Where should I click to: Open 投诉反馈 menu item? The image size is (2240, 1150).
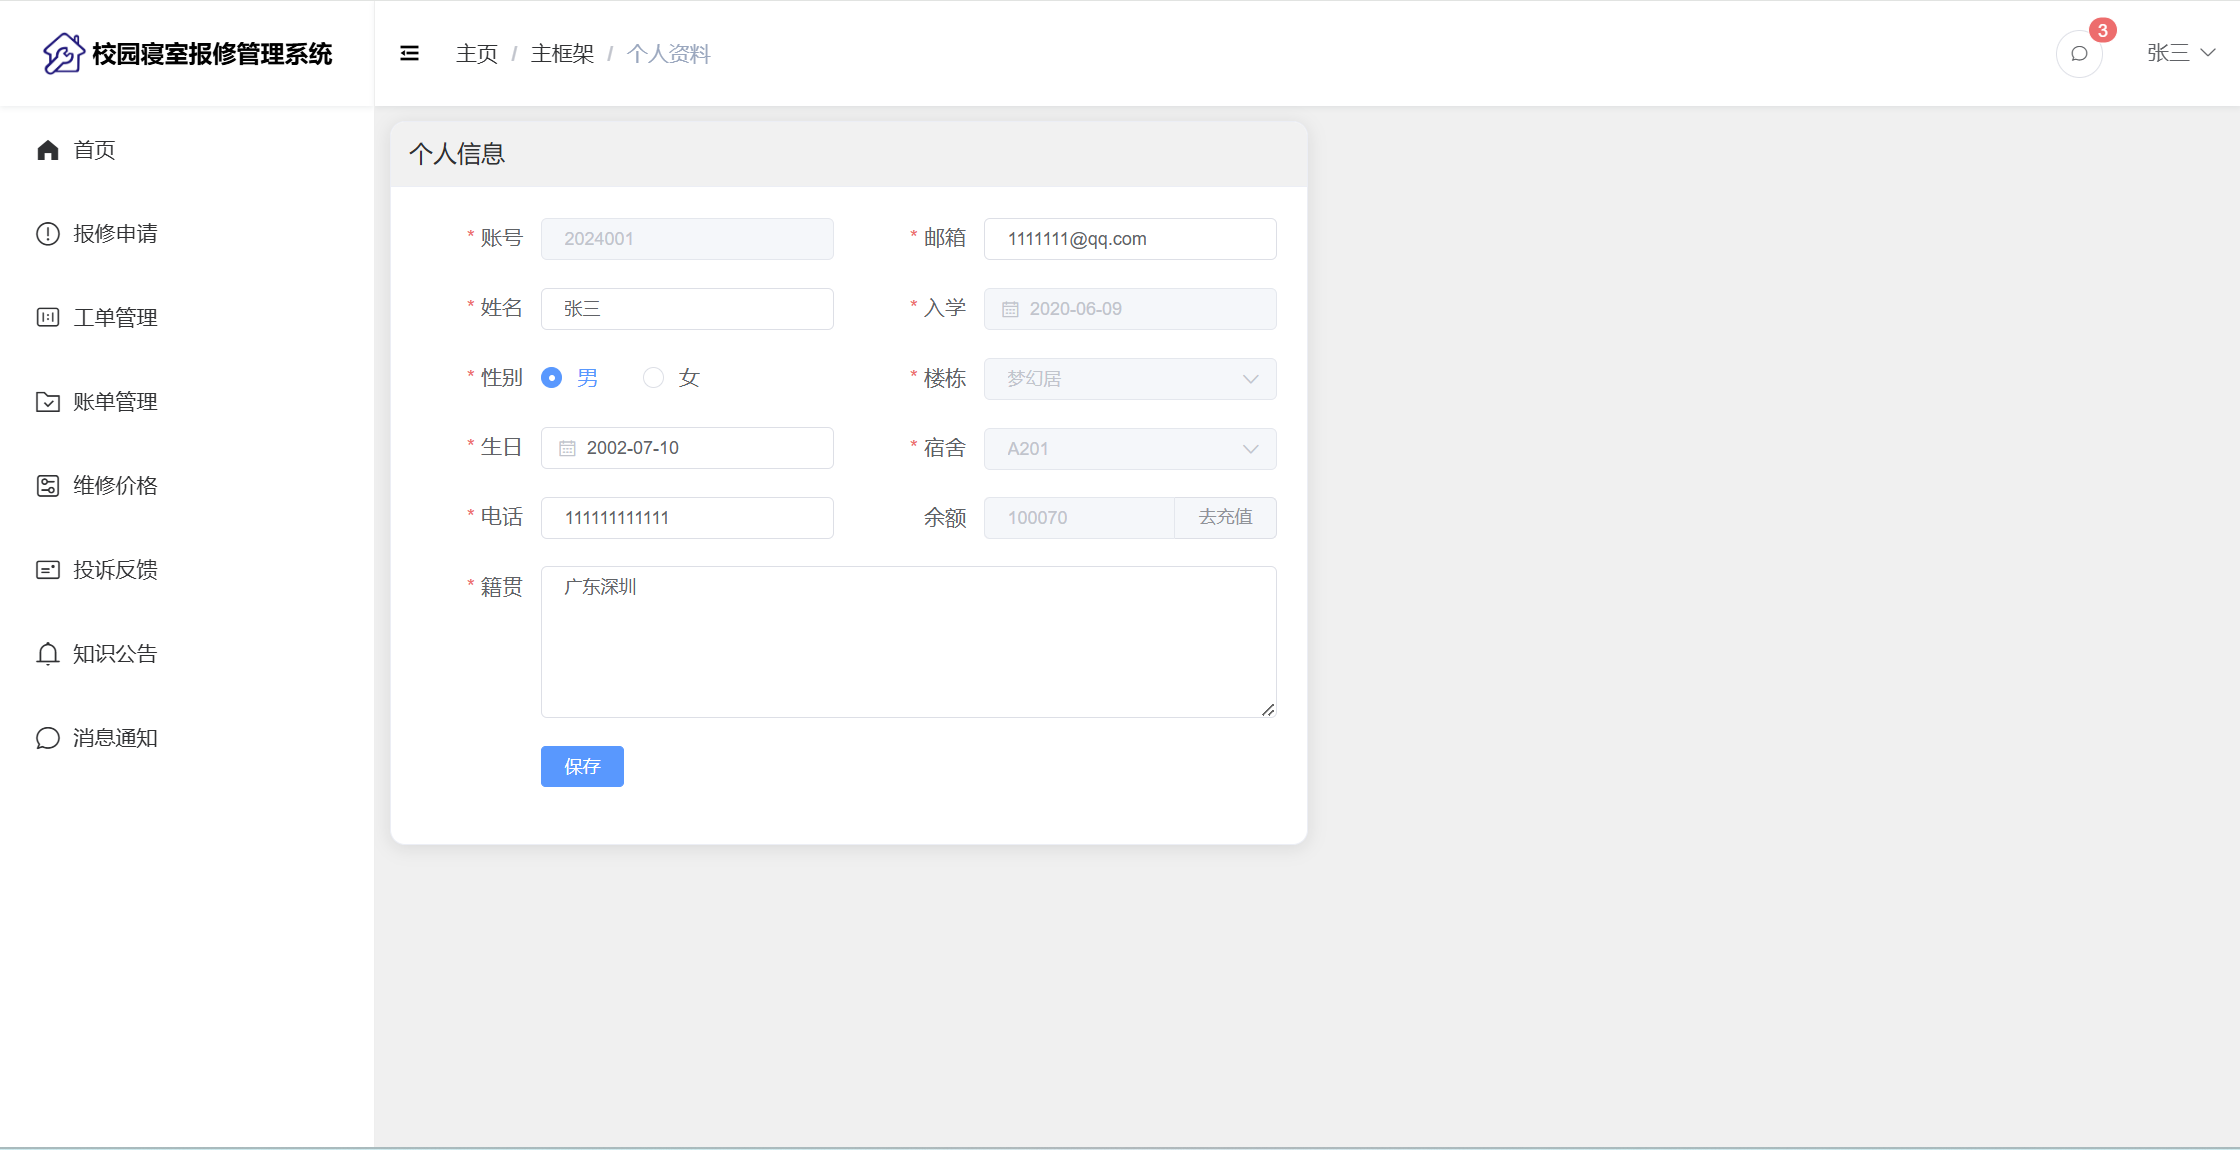[115, 570]
